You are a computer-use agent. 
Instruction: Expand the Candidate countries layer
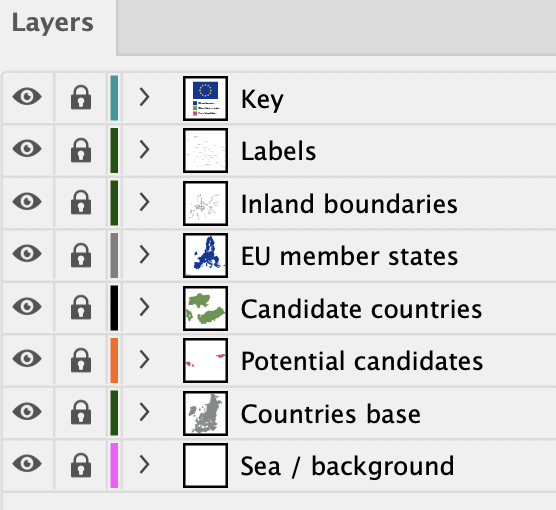click(x=144, y=307)
